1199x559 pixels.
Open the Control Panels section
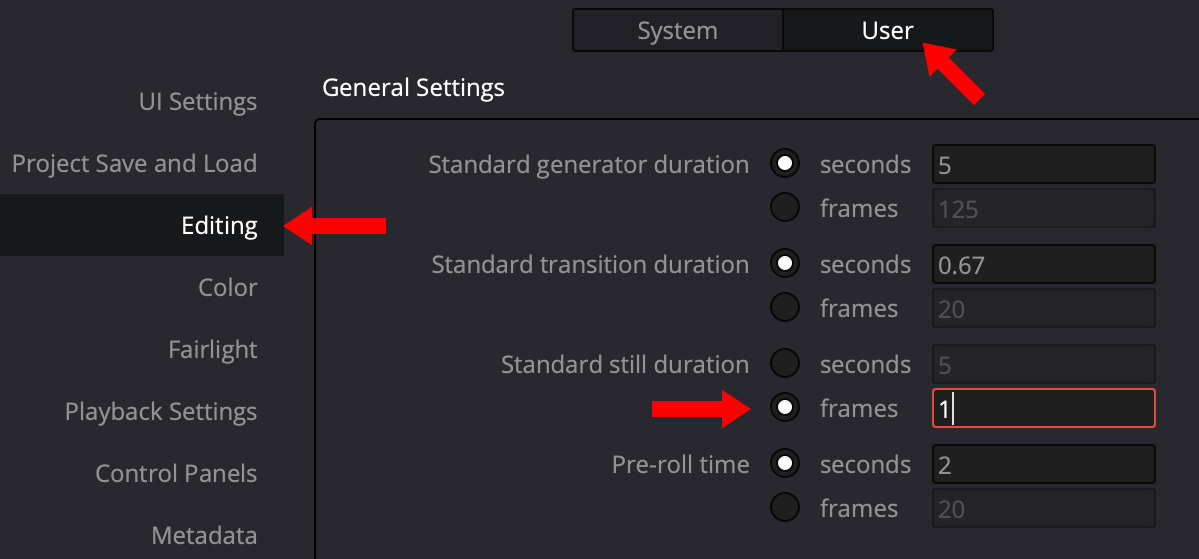click(176, 474)
